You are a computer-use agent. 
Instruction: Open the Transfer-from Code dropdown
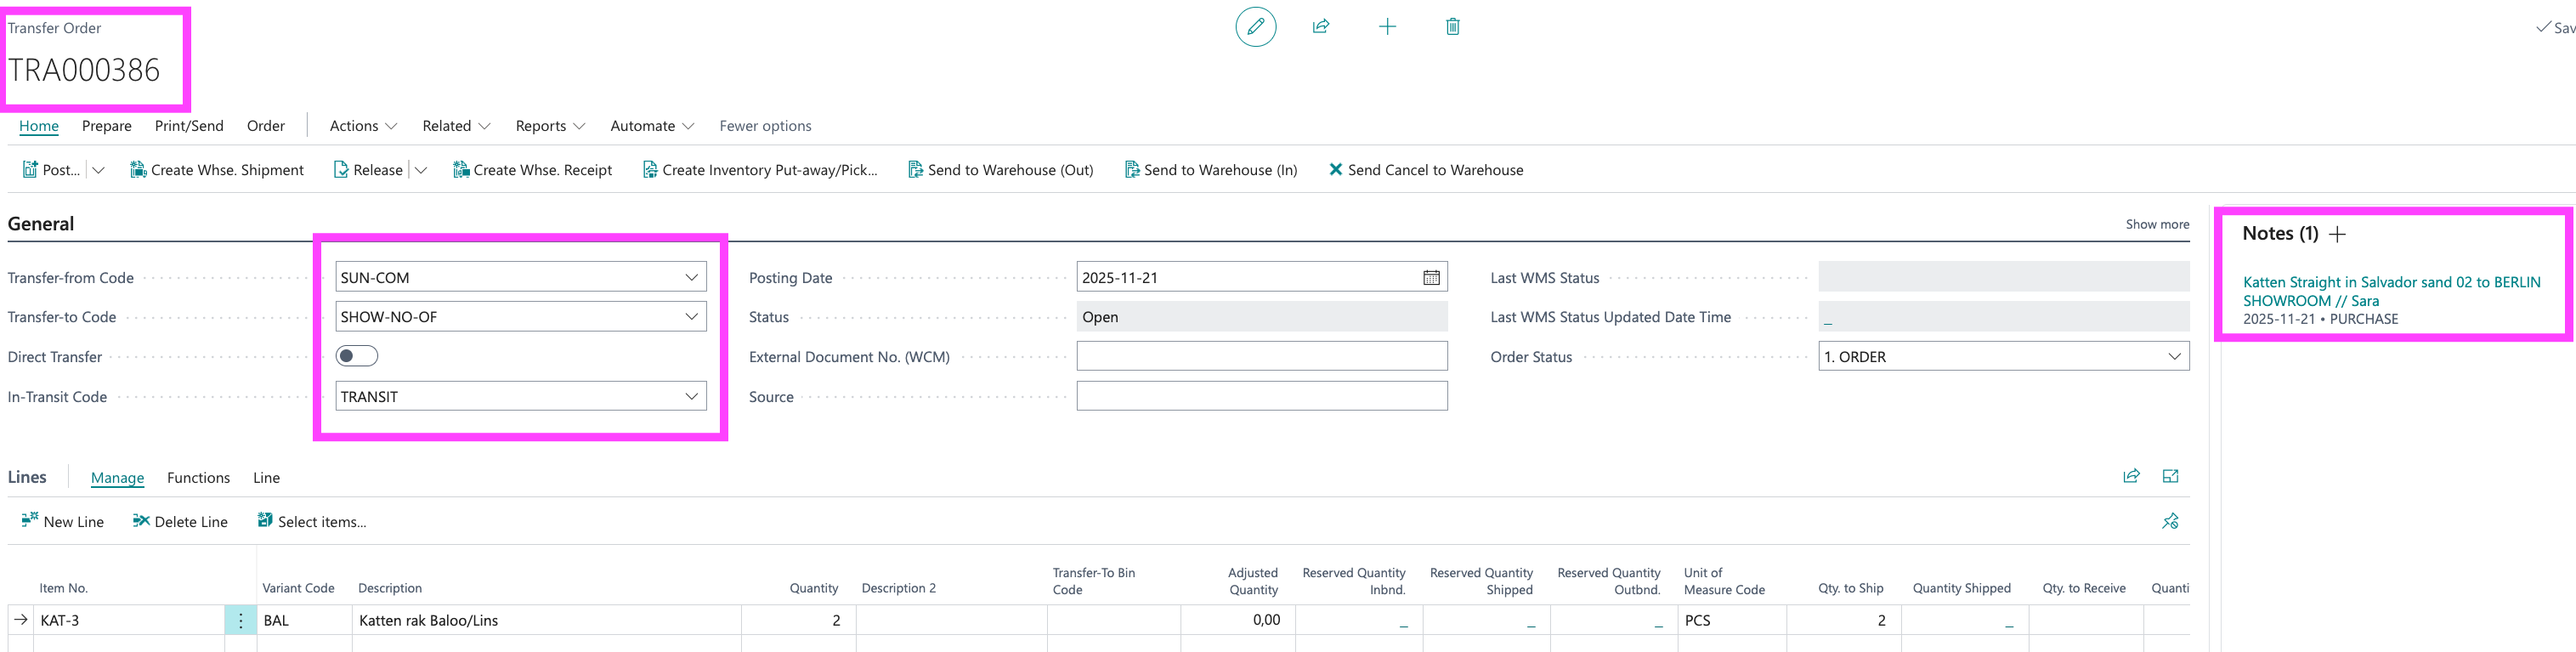(691, 278)
